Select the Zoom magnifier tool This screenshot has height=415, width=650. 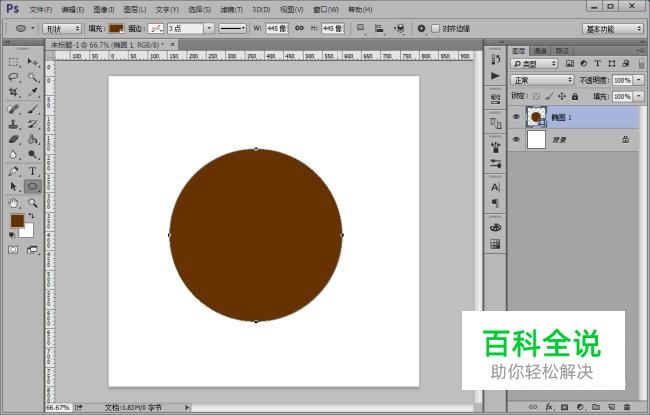(x=32, y=203)
